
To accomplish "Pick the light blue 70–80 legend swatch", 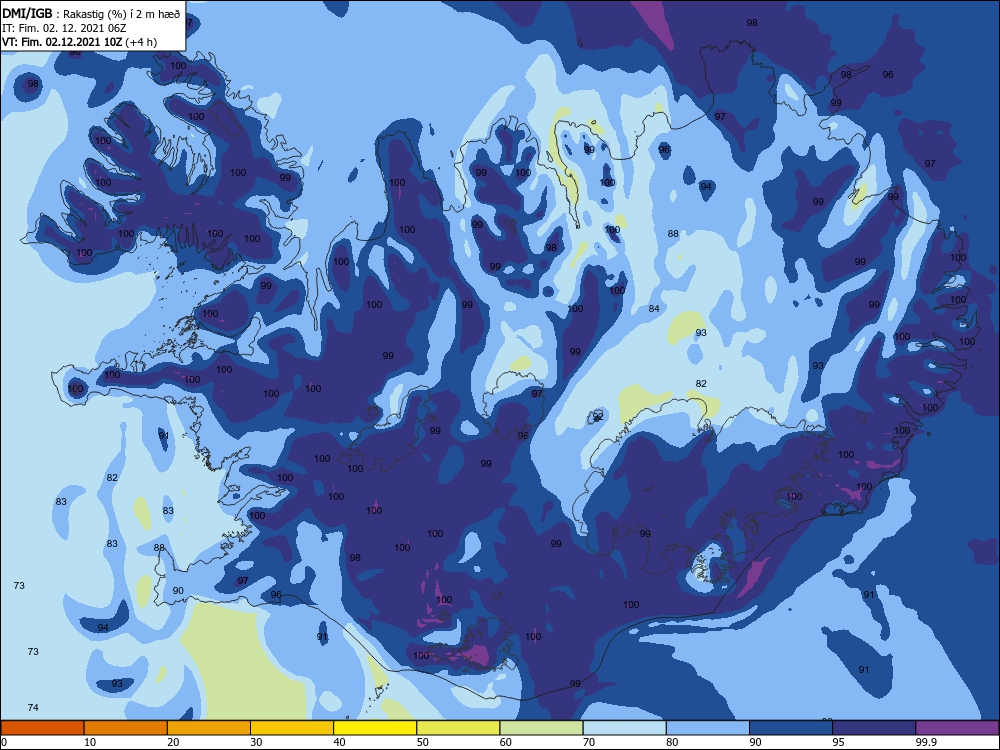I will (x=625, y=728).
